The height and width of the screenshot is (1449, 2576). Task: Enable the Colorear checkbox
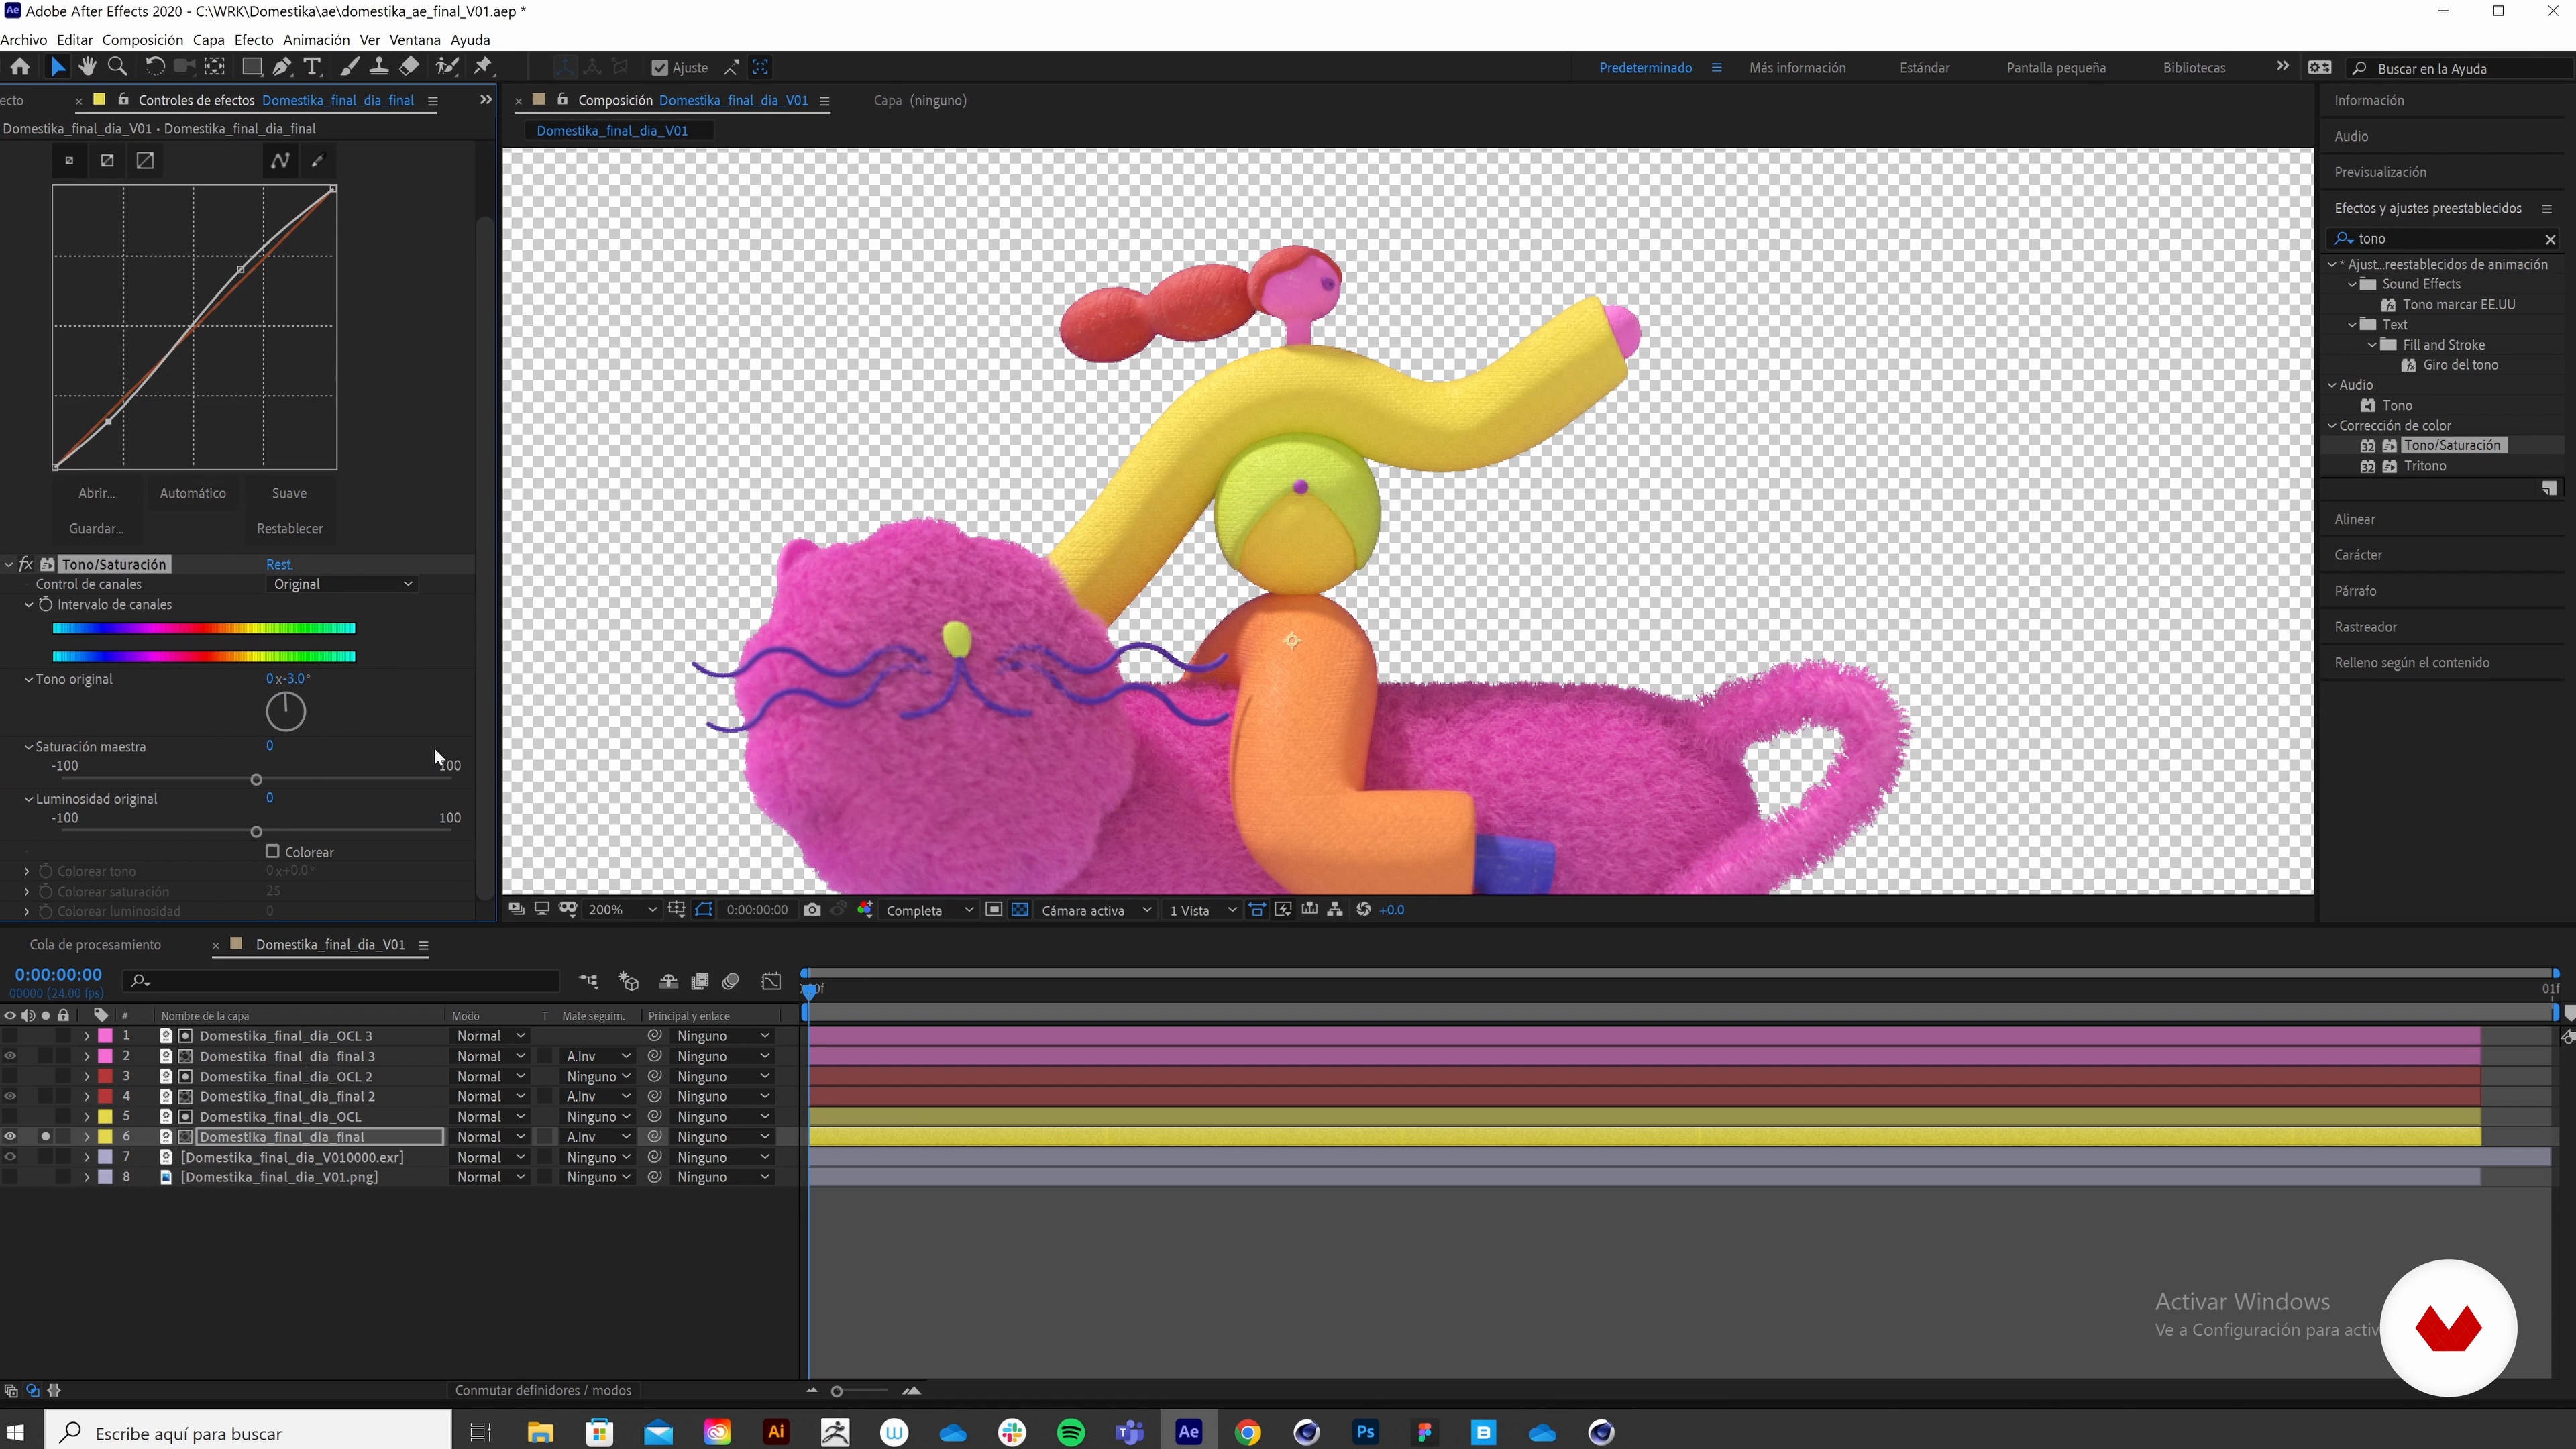coord(272,851)
